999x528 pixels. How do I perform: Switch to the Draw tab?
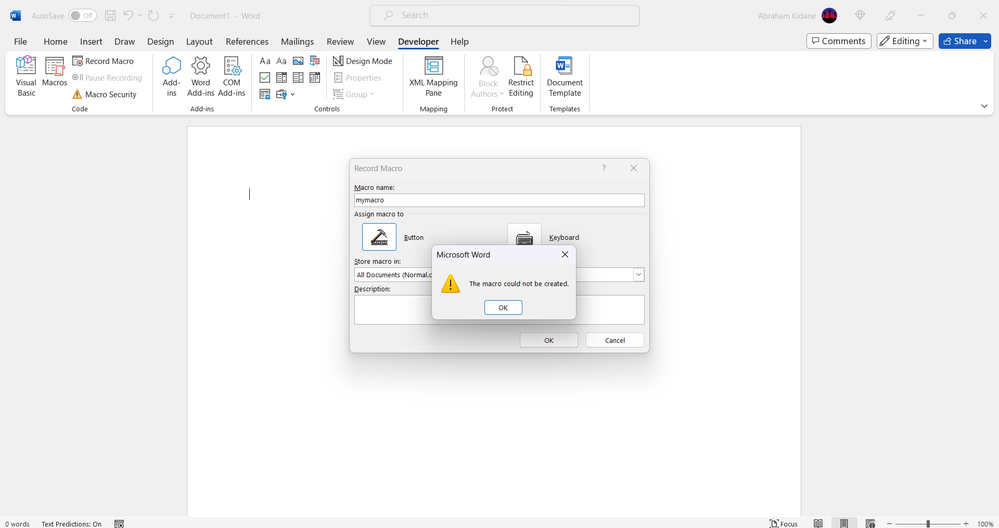coord(125,41)
